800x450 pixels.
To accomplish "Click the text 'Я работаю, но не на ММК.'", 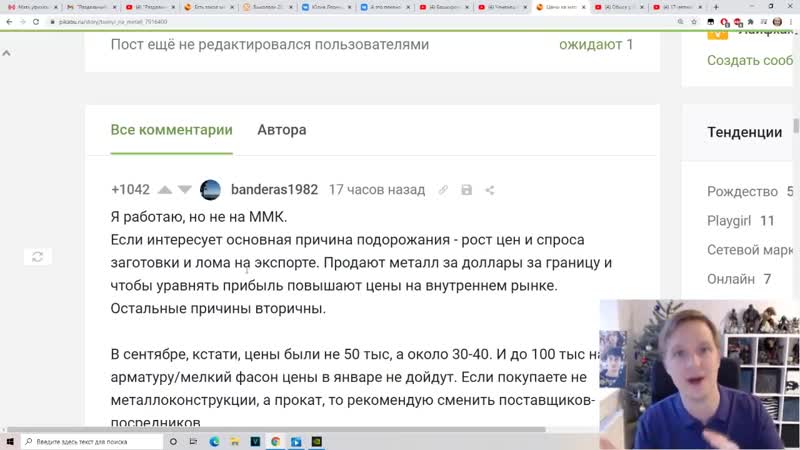I will tap(199, 217).
